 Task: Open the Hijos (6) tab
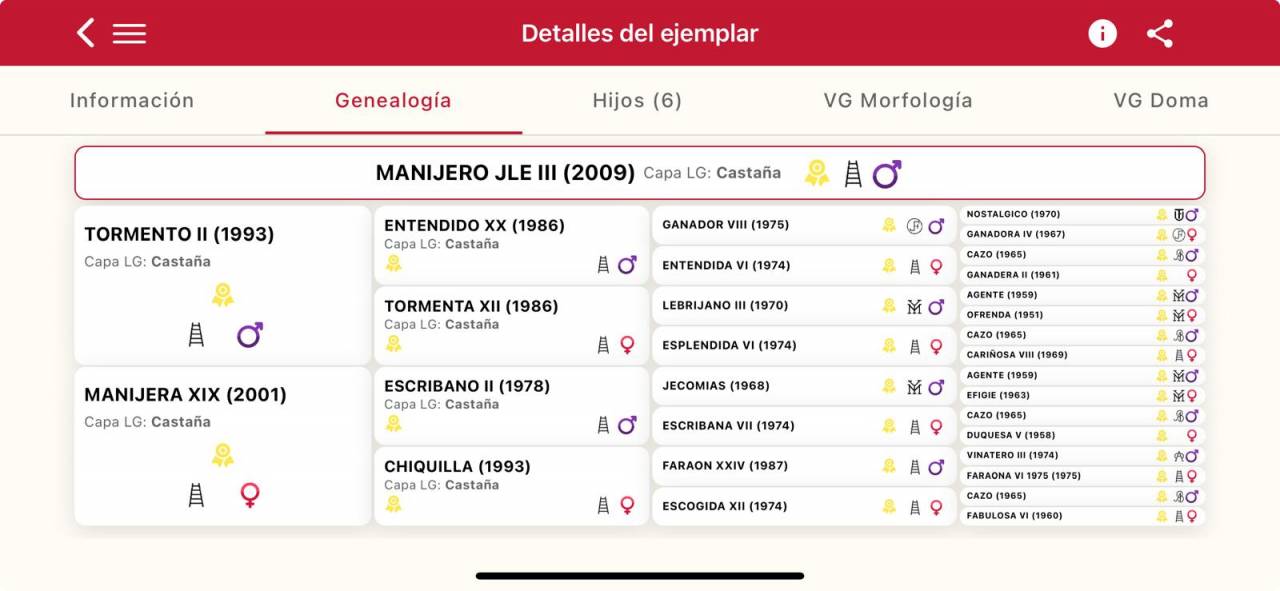pyautogui.click(x=637, y=100)
